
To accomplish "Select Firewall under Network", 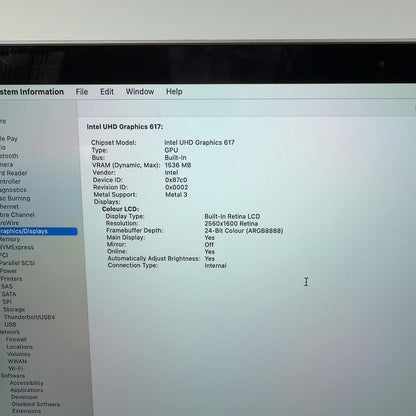I will 16,339.
